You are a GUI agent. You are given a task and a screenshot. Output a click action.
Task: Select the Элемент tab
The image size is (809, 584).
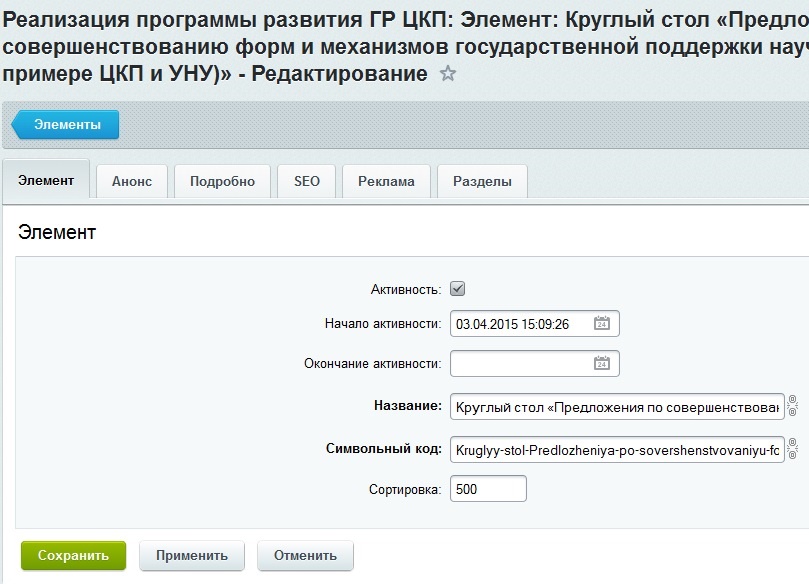click(46, 180)
